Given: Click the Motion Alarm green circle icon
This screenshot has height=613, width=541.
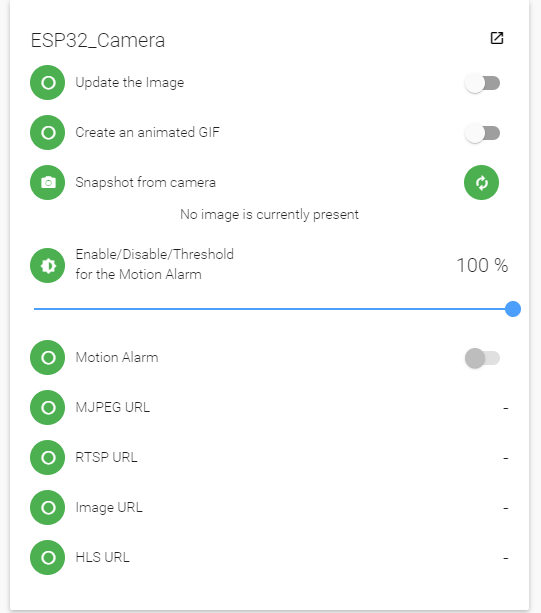Looking at the screenshot, I should 48,357.
